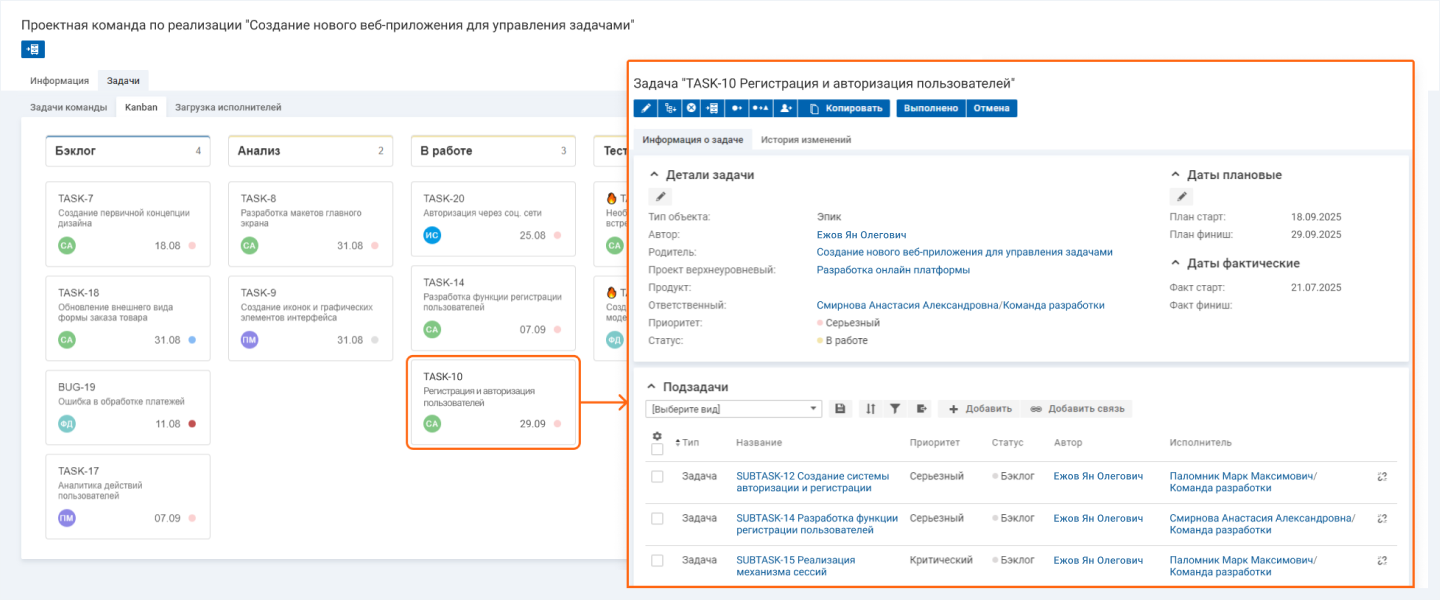This screenshot has height=600, width=1440.
Task: Click the save view floppy disk icon
Action: [840, 409]
